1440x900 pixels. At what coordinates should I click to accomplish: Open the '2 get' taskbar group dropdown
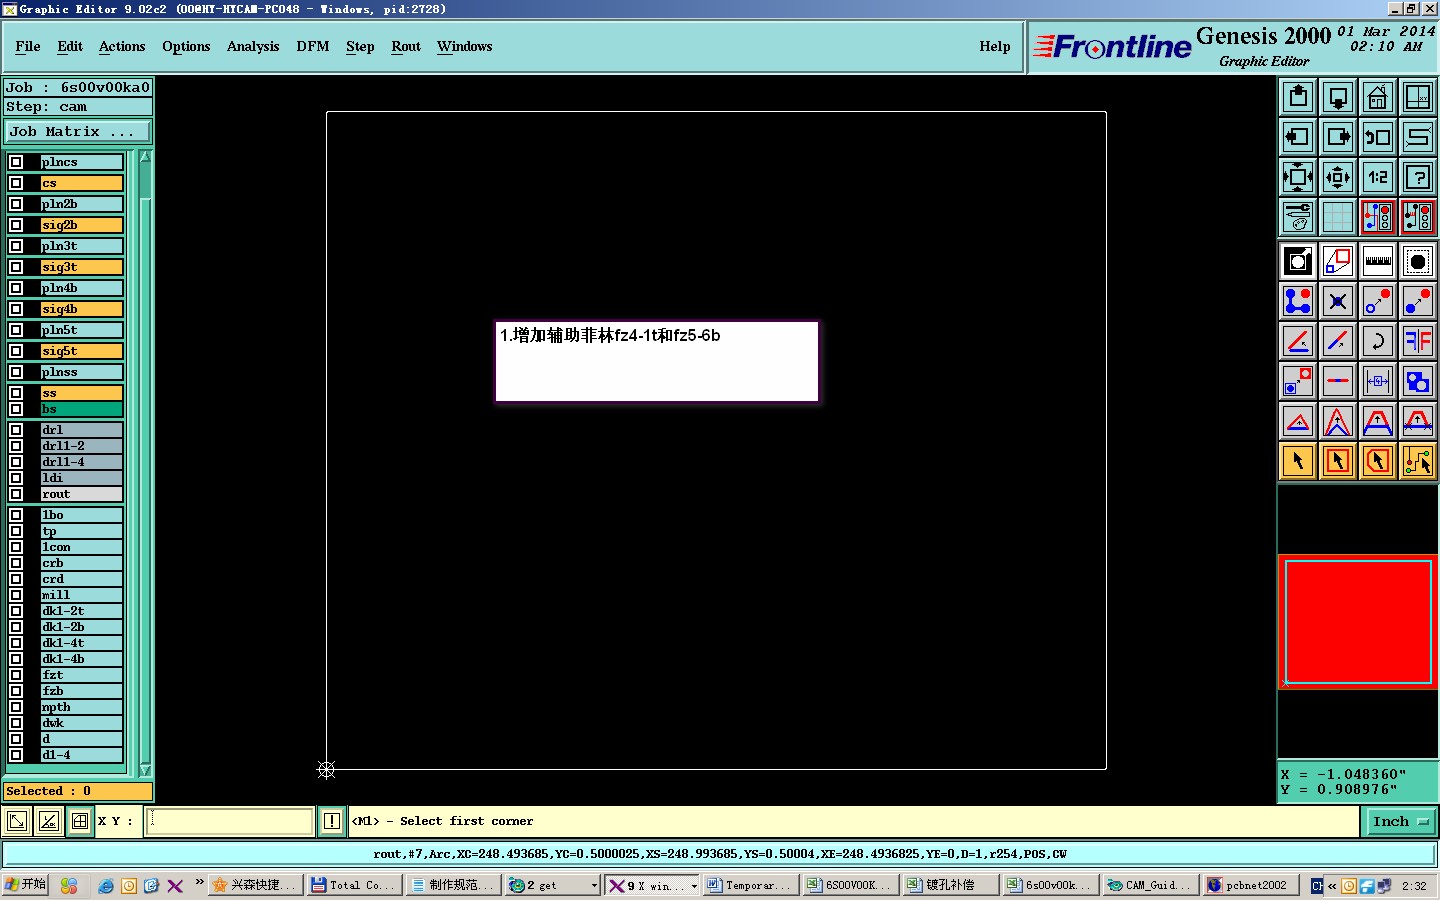coord(594,885)
